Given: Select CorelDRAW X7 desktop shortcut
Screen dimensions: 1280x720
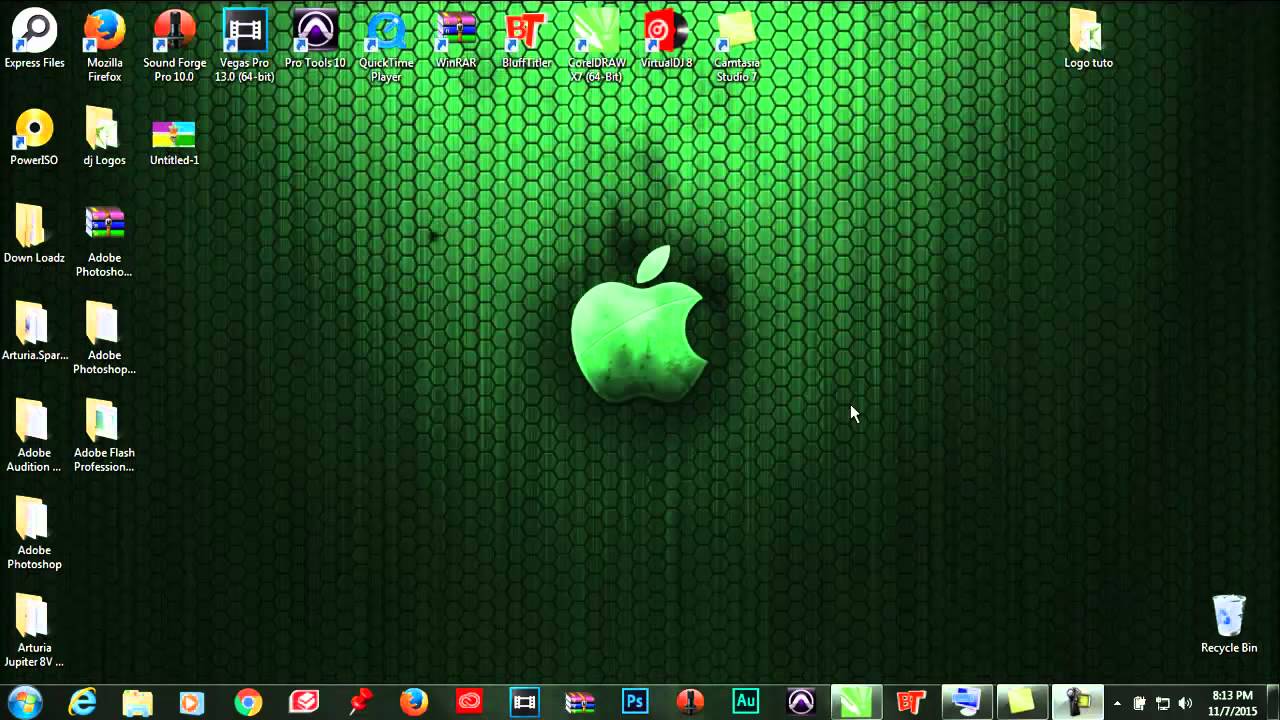Looking at the screenshot, I should 597,47.
